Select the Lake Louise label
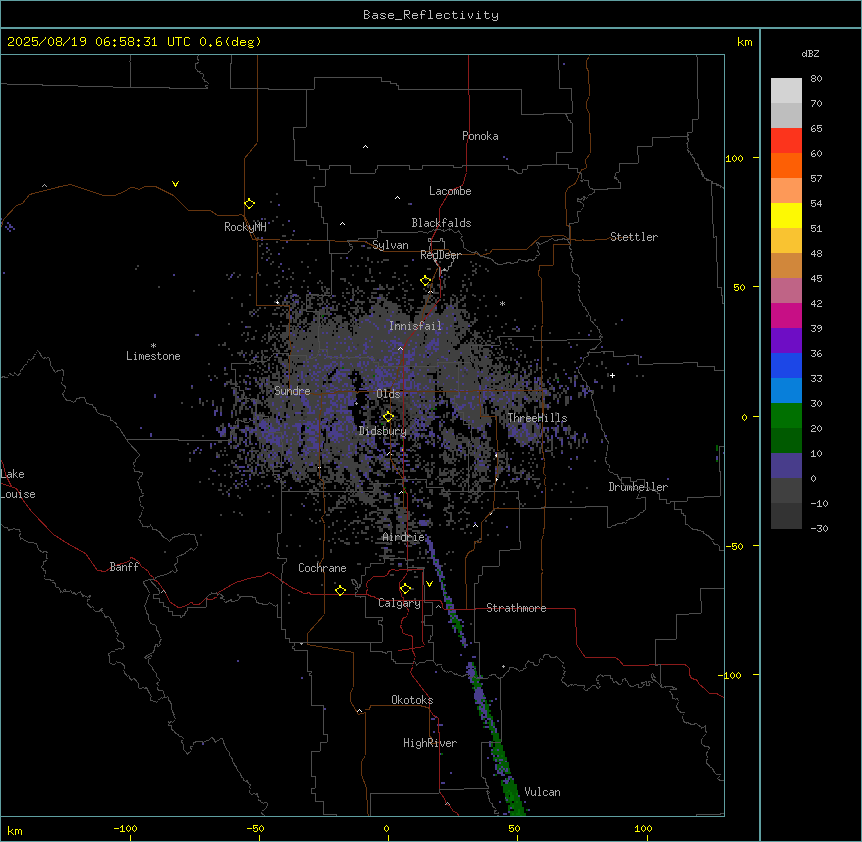The image size is (862, 842). tap(18, 484)
